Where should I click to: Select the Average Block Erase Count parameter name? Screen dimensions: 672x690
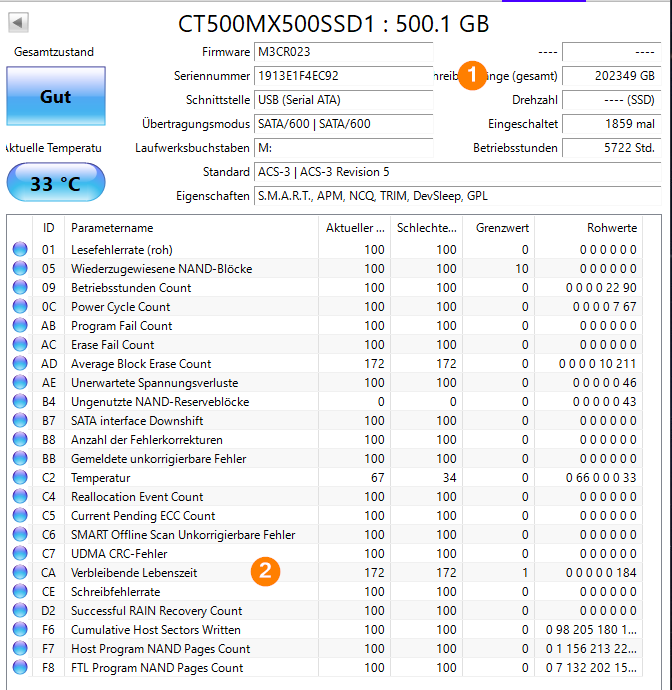141,363
